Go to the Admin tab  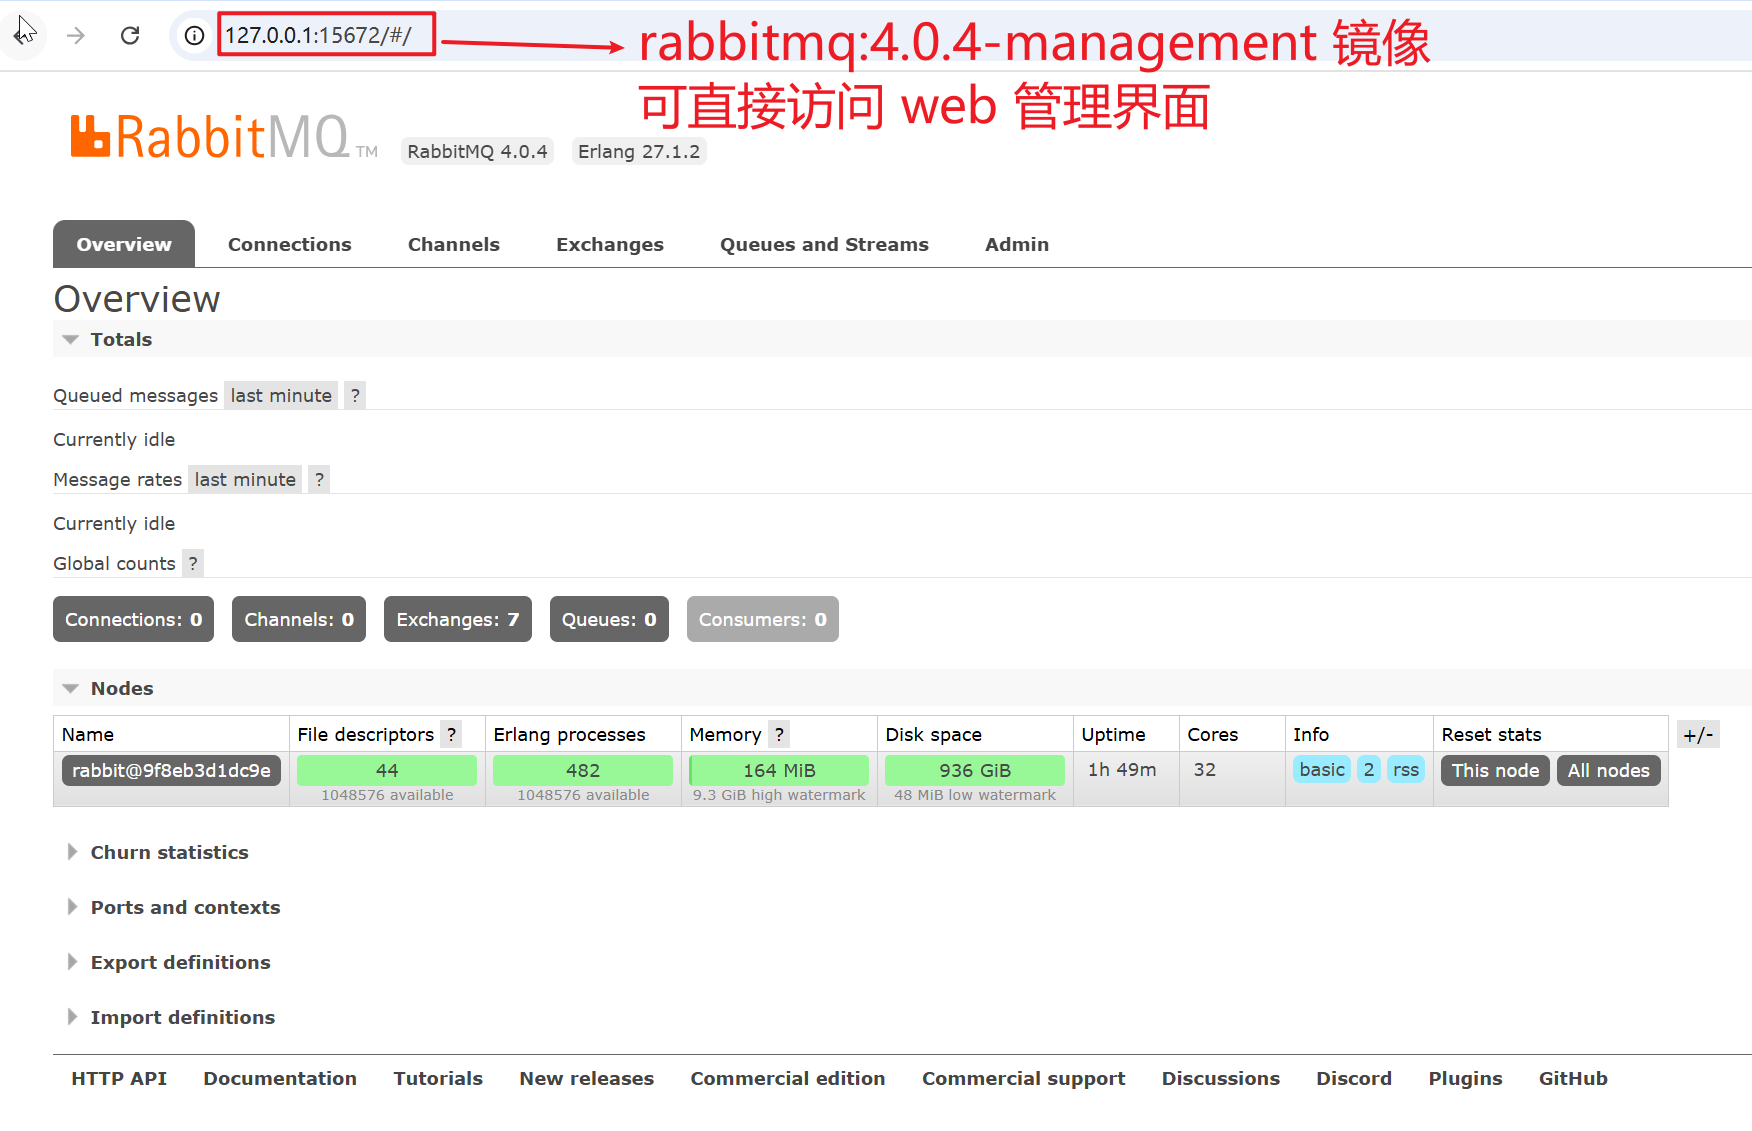pyautogui.click(x=1017, y=244)
